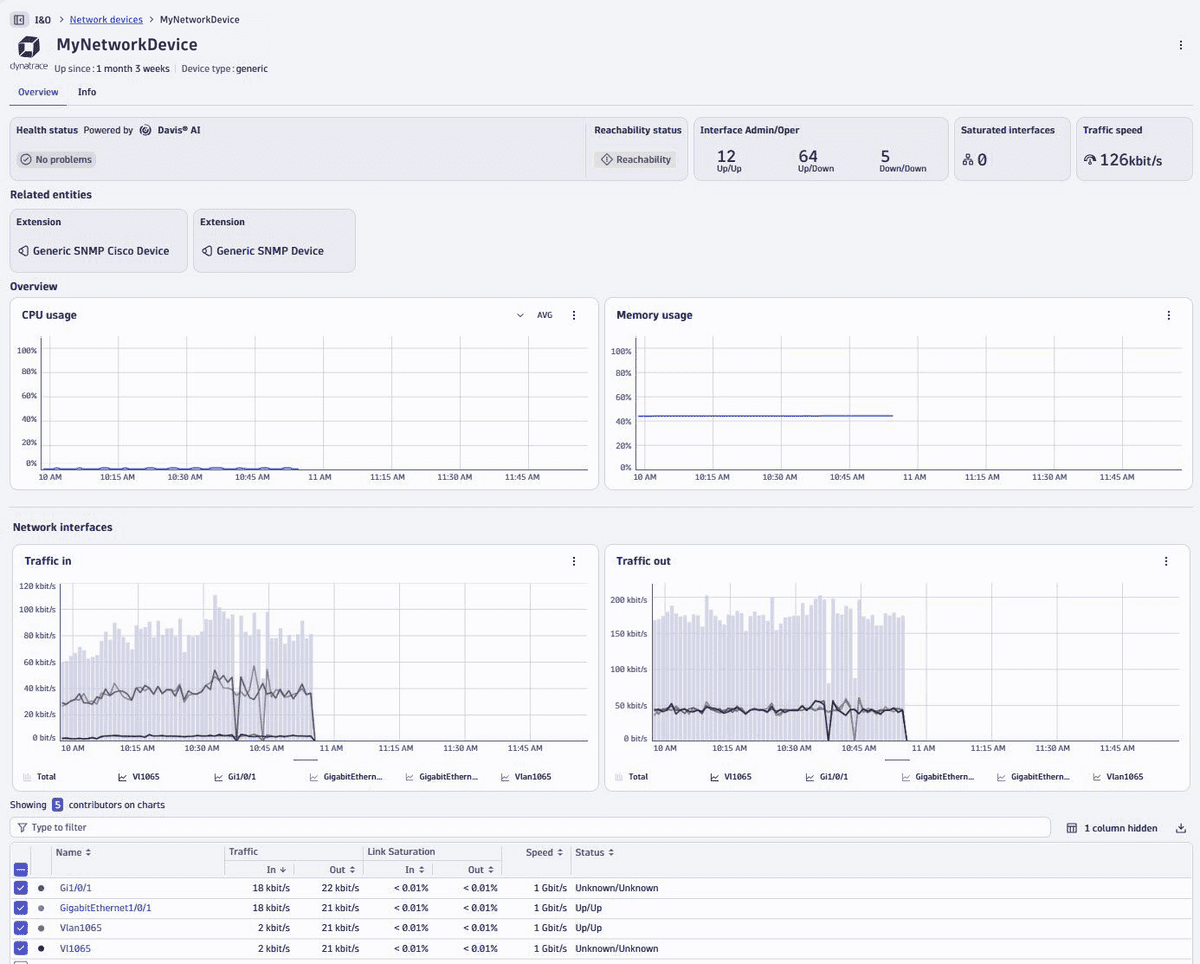
Task: Click the 126kbit/s traffic speed value
Action: click(1131, 160)
